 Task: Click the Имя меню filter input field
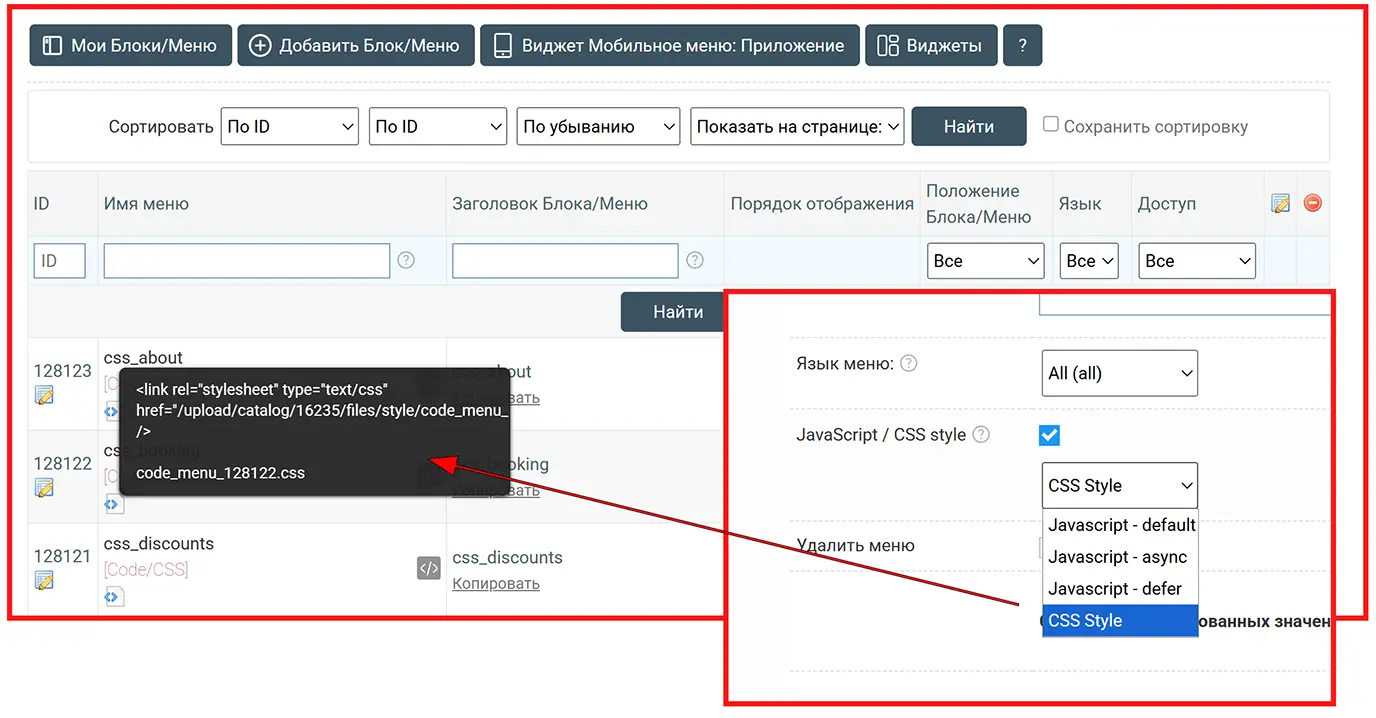(246, 261)
